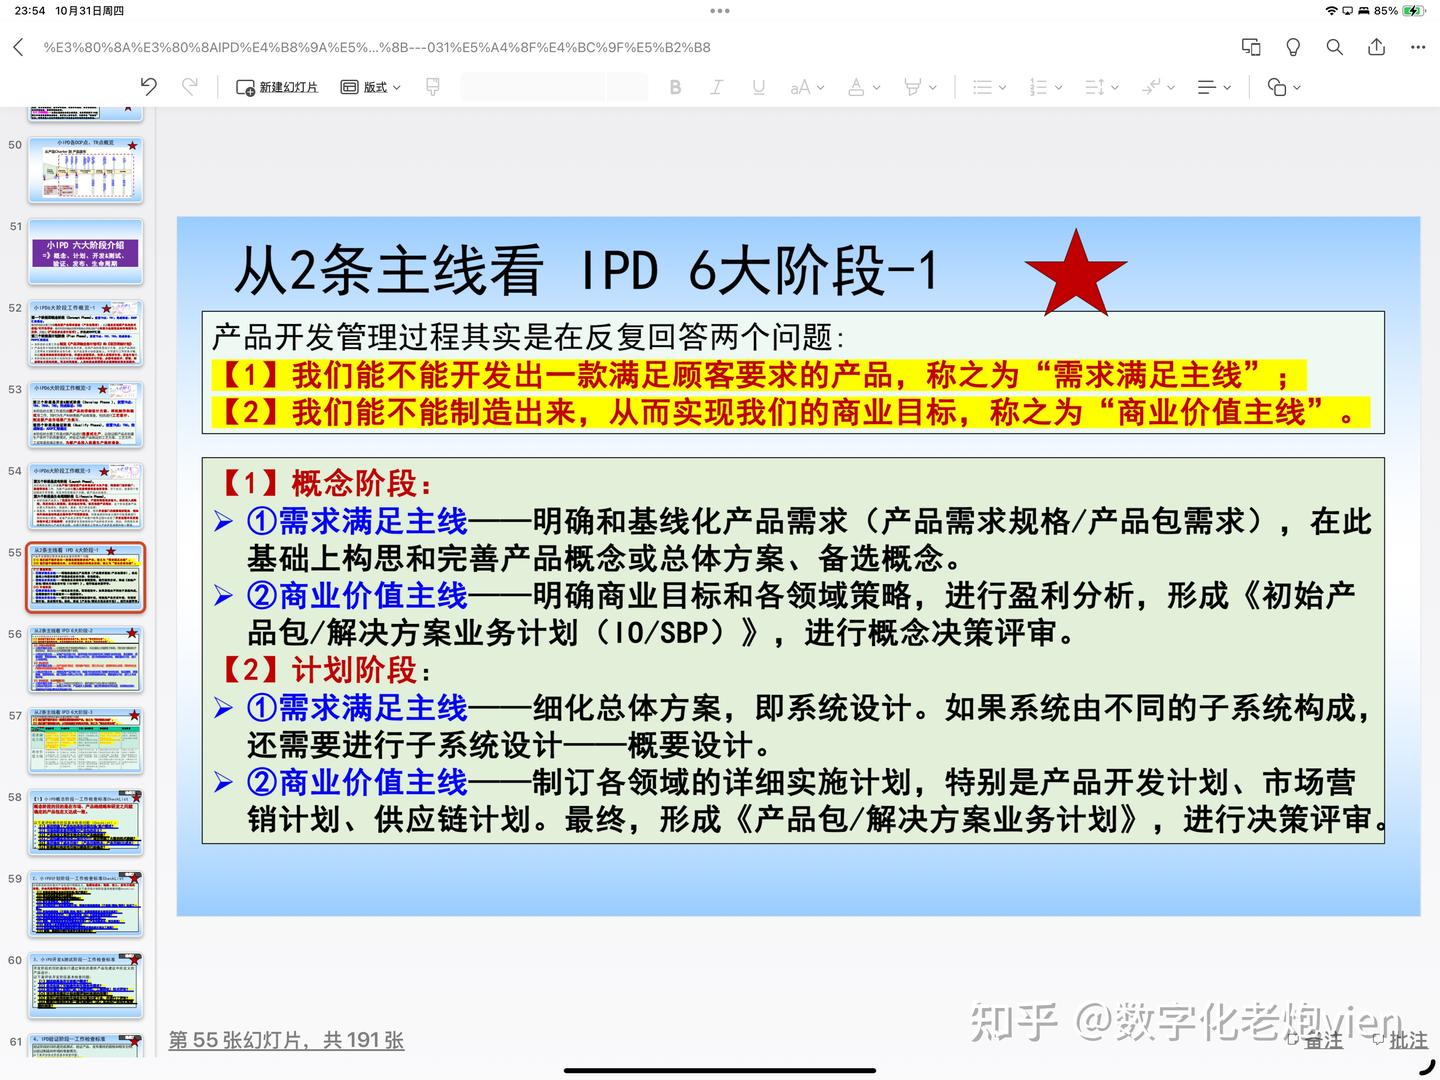This screenshot has height=1080, width=1440.
Task: Open search within the presentation
Action: 1334,46
